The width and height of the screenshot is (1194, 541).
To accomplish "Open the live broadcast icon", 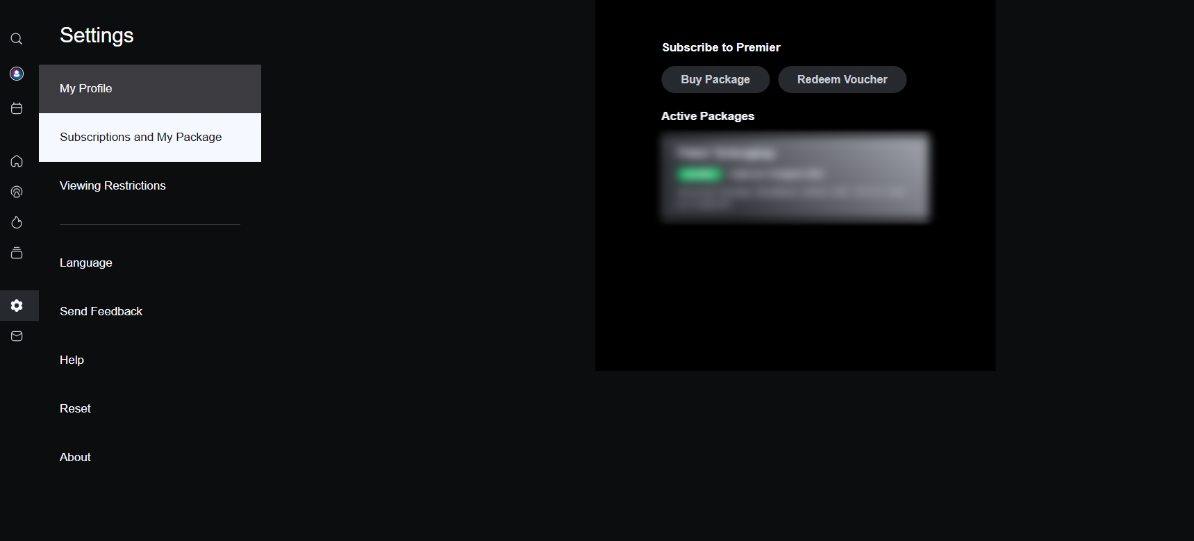I will [16, 192].
